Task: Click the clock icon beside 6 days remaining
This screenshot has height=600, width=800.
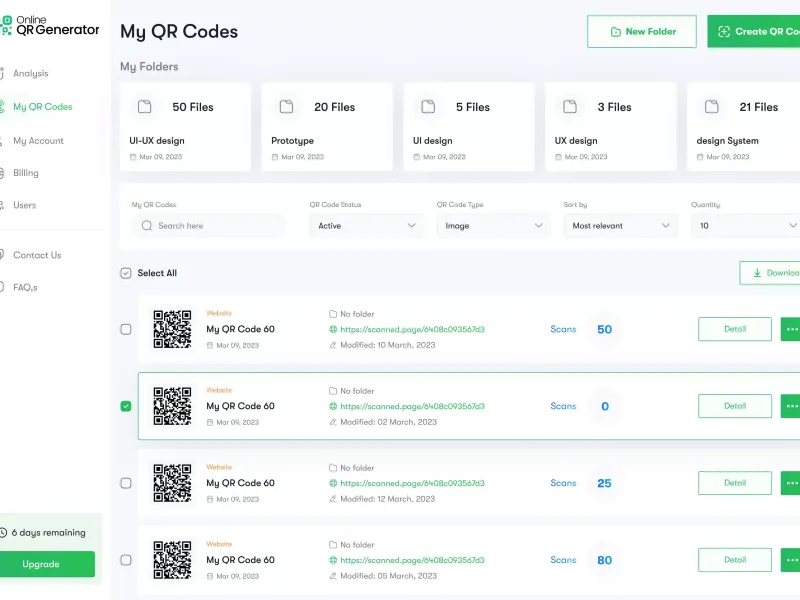Action: pos(3,533)
